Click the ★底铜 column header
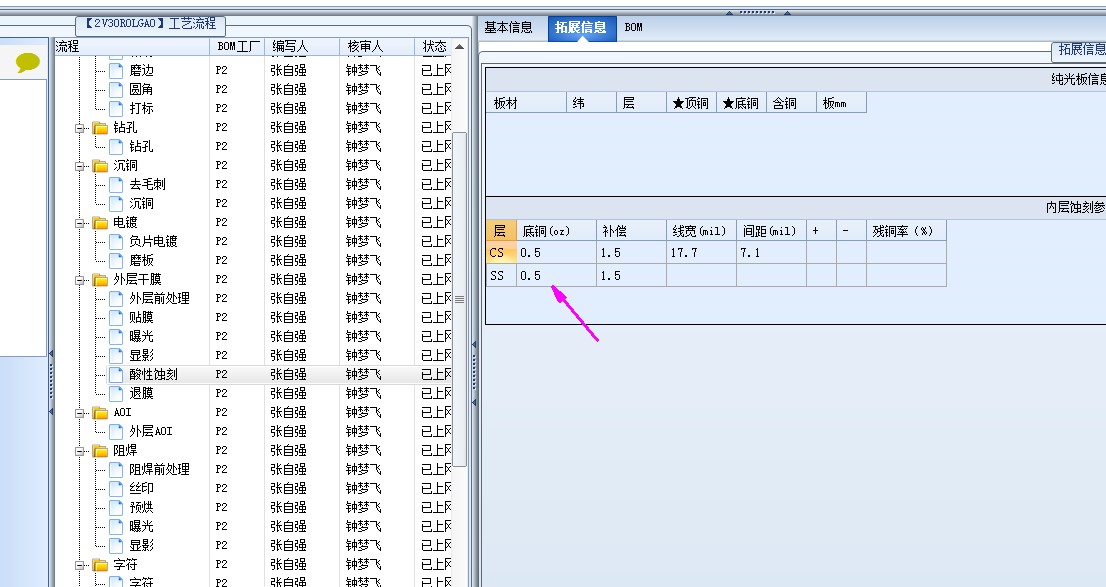Viewport: 1106px width, 587px height. pos(741,103)
